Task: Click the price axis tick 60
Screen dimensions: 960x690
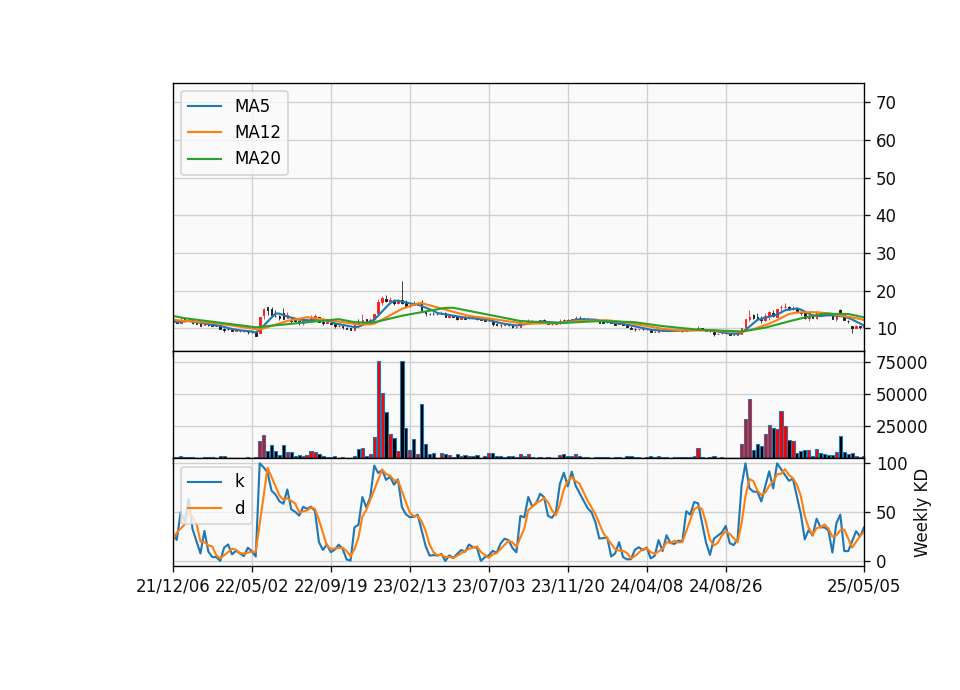Action: (886, 141)
